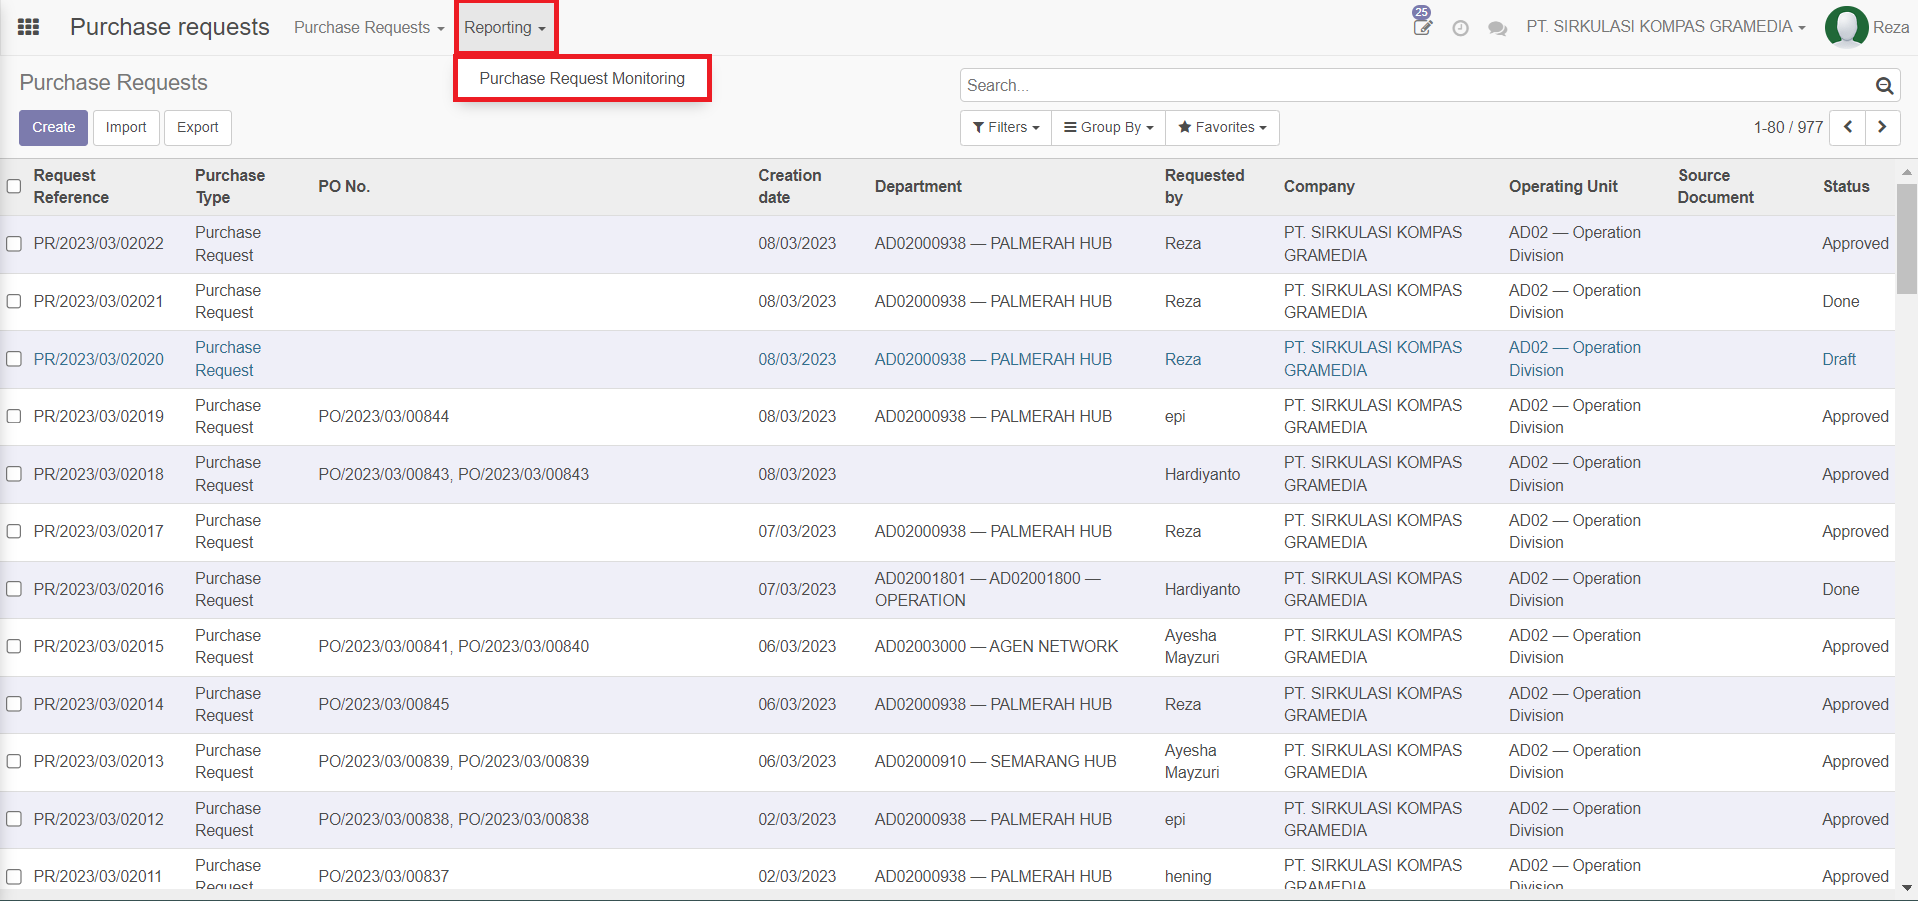Select Purchase Request Monitoring menu entry
Screen dimensions: 1918x901
[x=582, y=78]
